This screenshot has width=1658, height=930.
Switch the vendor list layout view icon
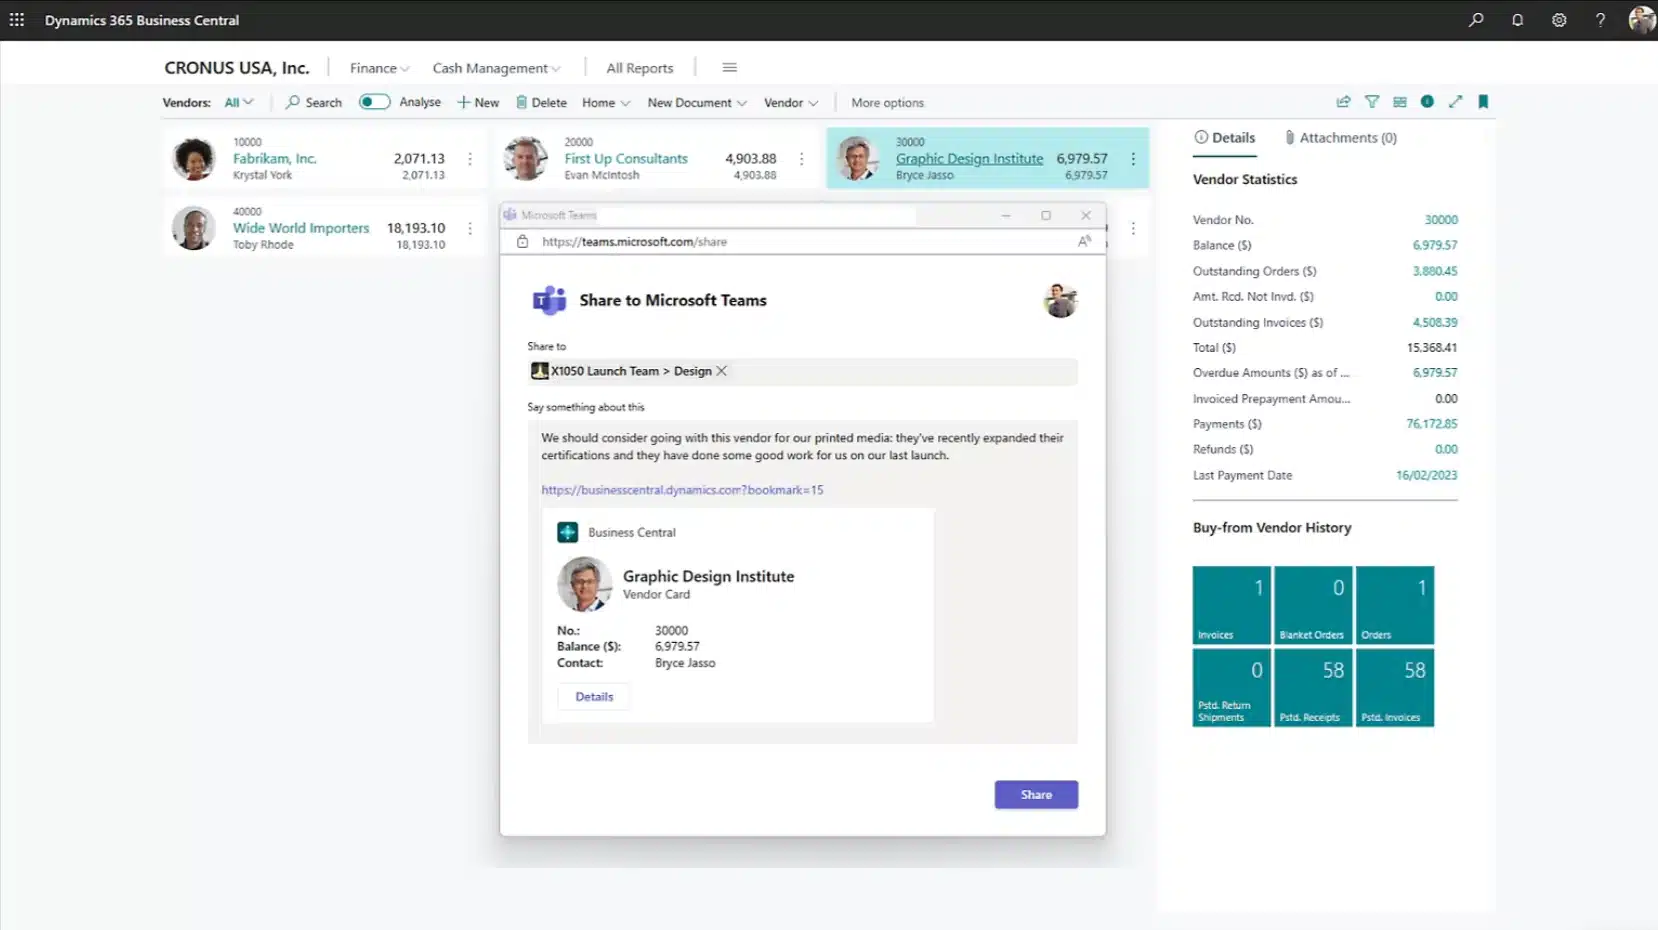1400,102
